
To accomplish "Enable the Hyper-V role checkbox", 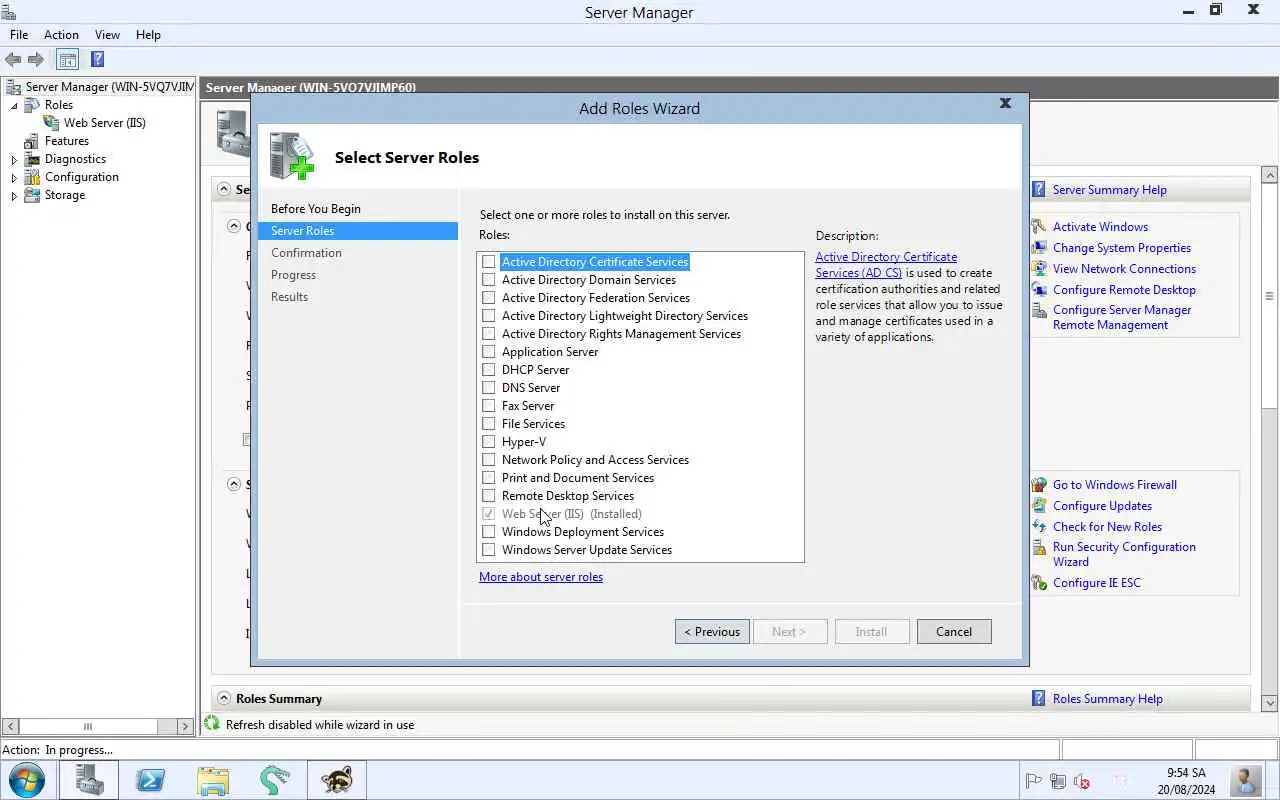I will pyautogui.click(x=489, y=442).
